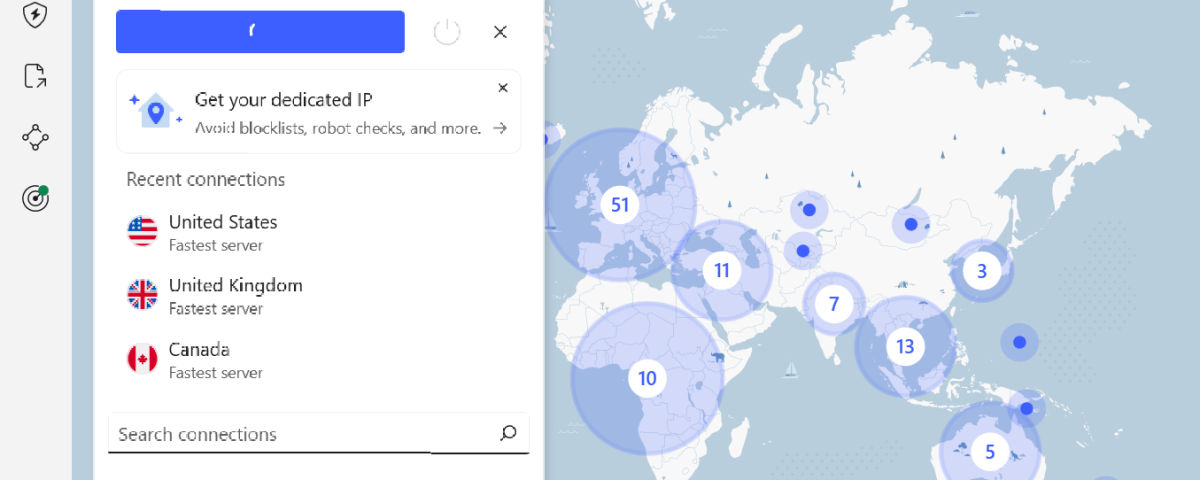
Task: Click the X next to the power icon
Action: [501, 32]
